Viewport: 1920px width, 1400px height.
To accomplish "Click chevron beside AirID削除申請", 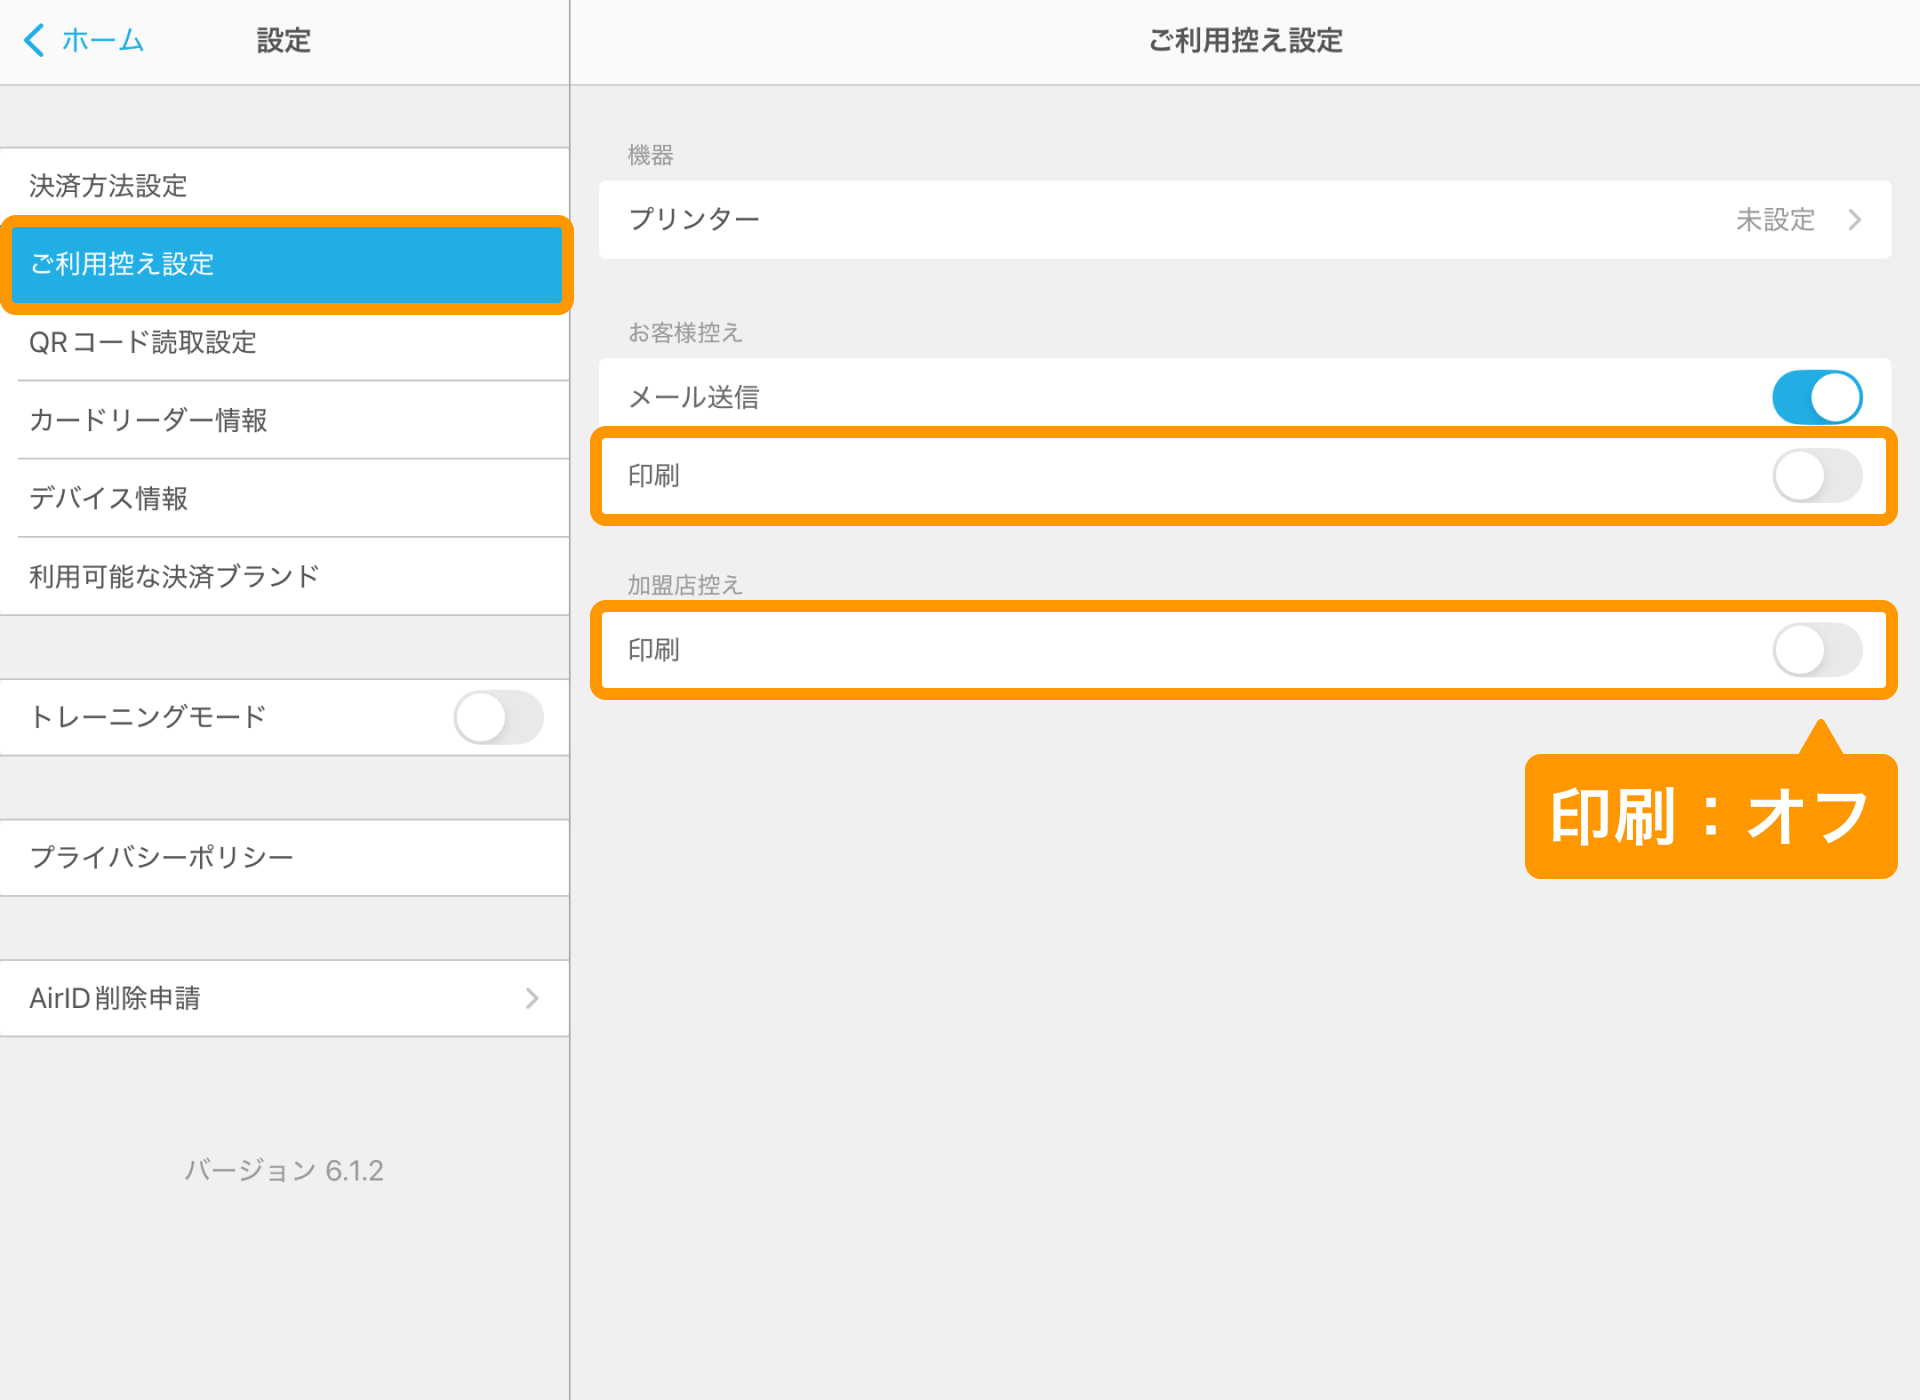I will tap(532, 998).
